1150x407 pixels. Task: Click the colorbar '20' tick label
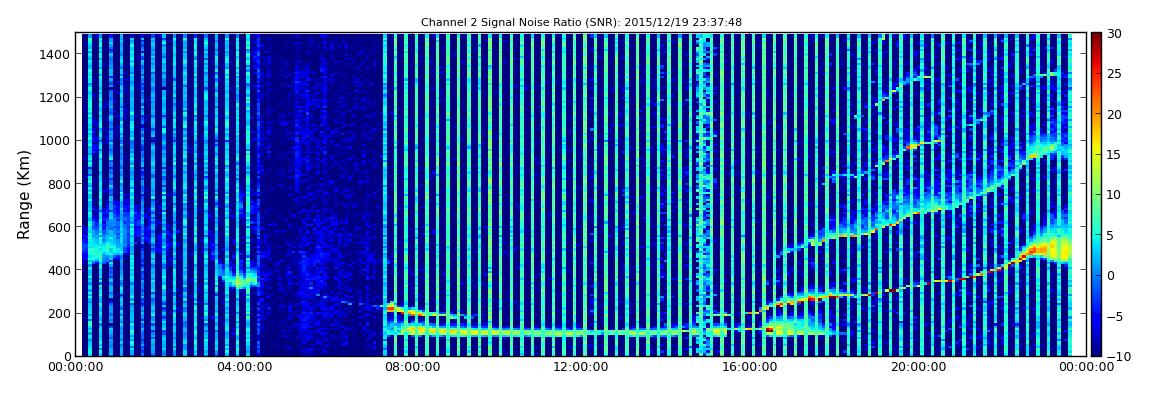pyautogui.click(x=1114, y=114)
